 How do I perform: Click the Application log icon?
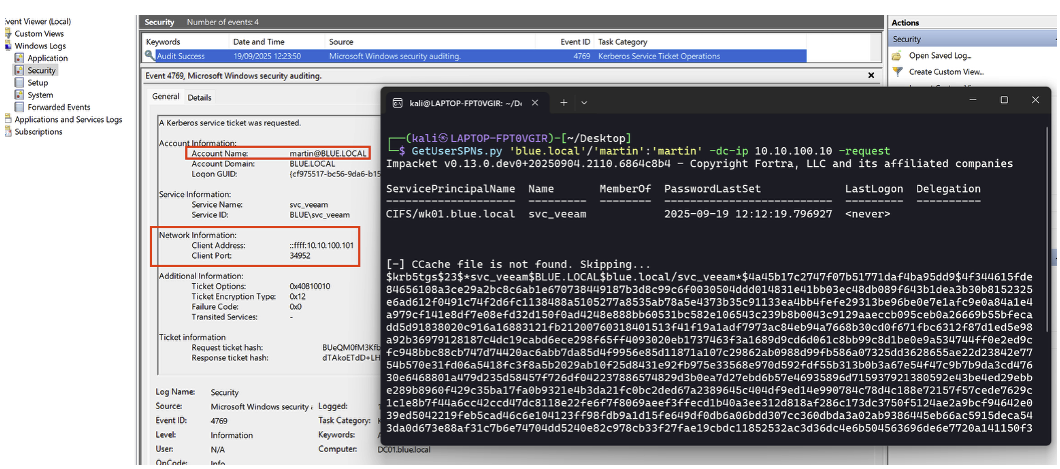coord(19,59)
